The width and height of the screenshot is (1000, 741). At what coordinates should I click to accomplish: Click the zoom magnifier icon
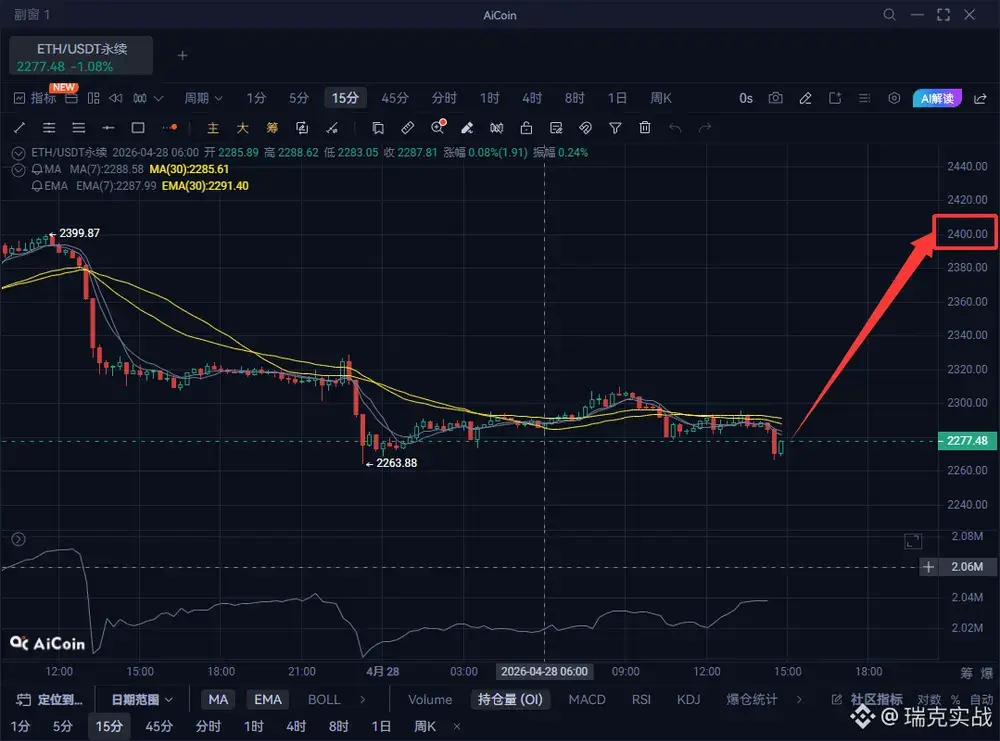tap(438, 128)
